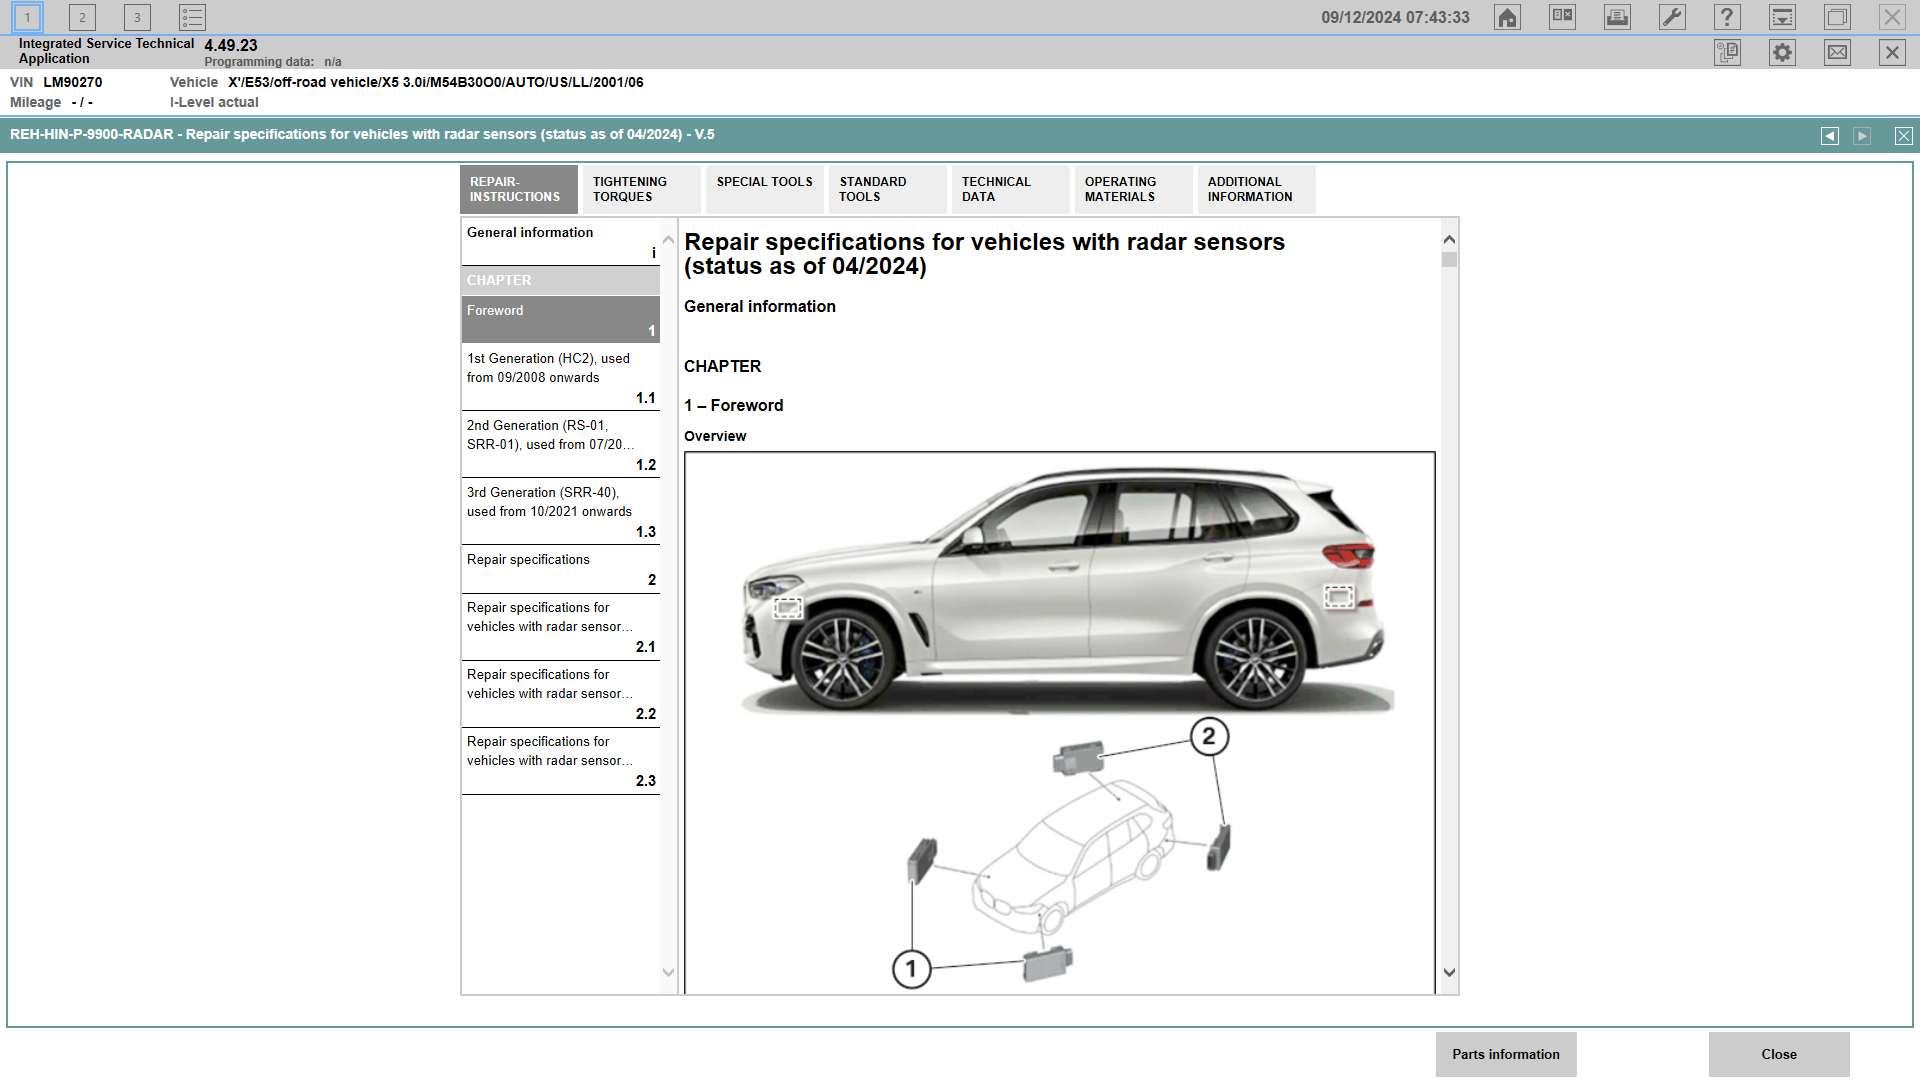Image resolution: width=1920 pixels, height=1080 pixels.
Task: Click the Parts information button
Action: coord(1505,1054)
